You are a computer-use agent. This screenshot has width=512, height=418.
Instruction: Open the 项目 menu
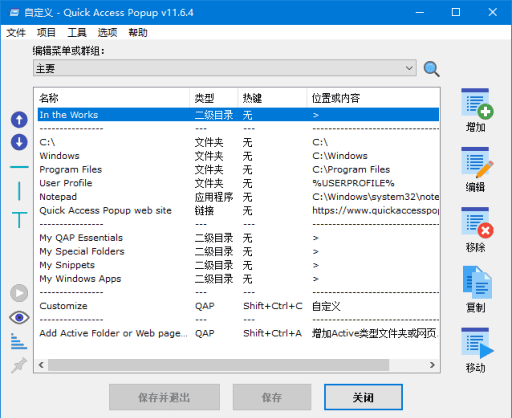click(46, 33)
